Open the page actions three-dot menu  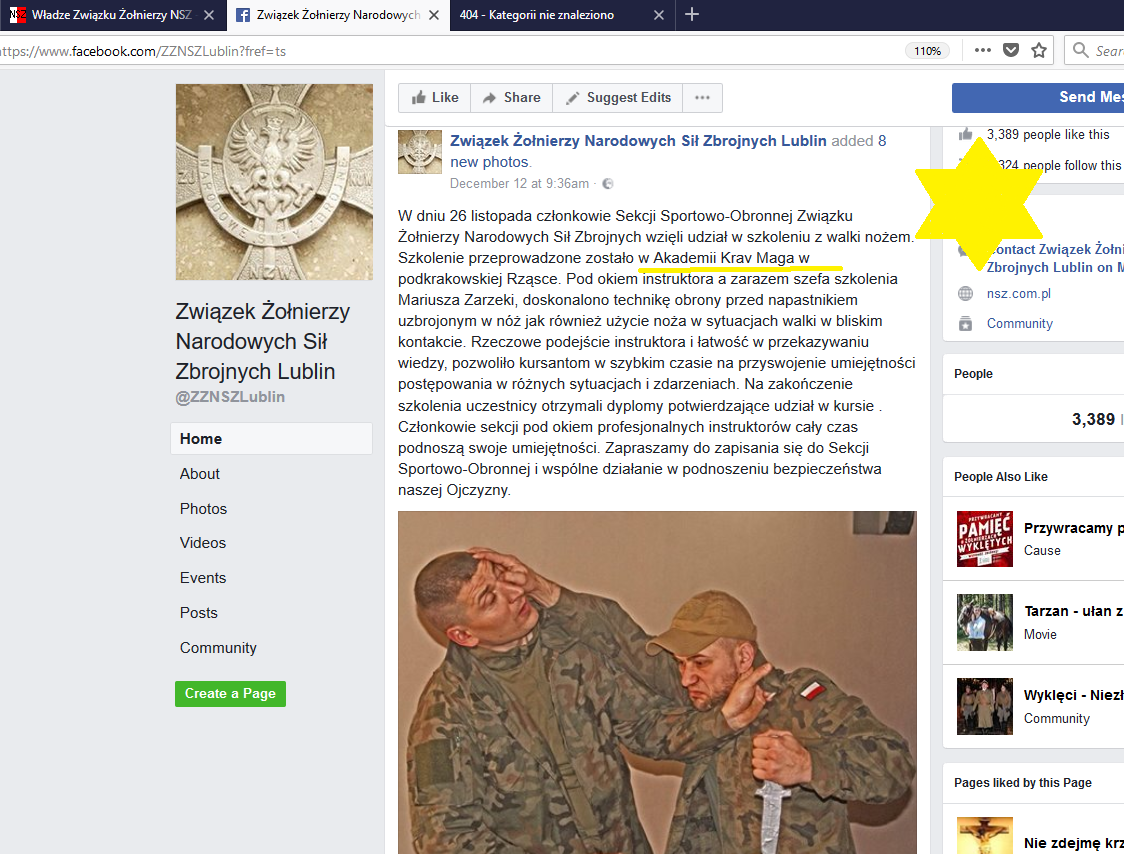coord(983,50)
